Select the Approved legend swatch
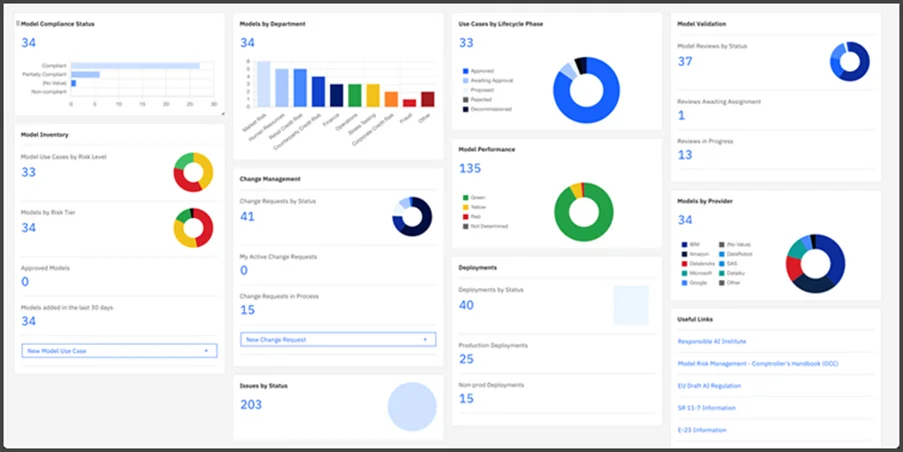This screenshot has width=903, height=452. click(465, 71)
